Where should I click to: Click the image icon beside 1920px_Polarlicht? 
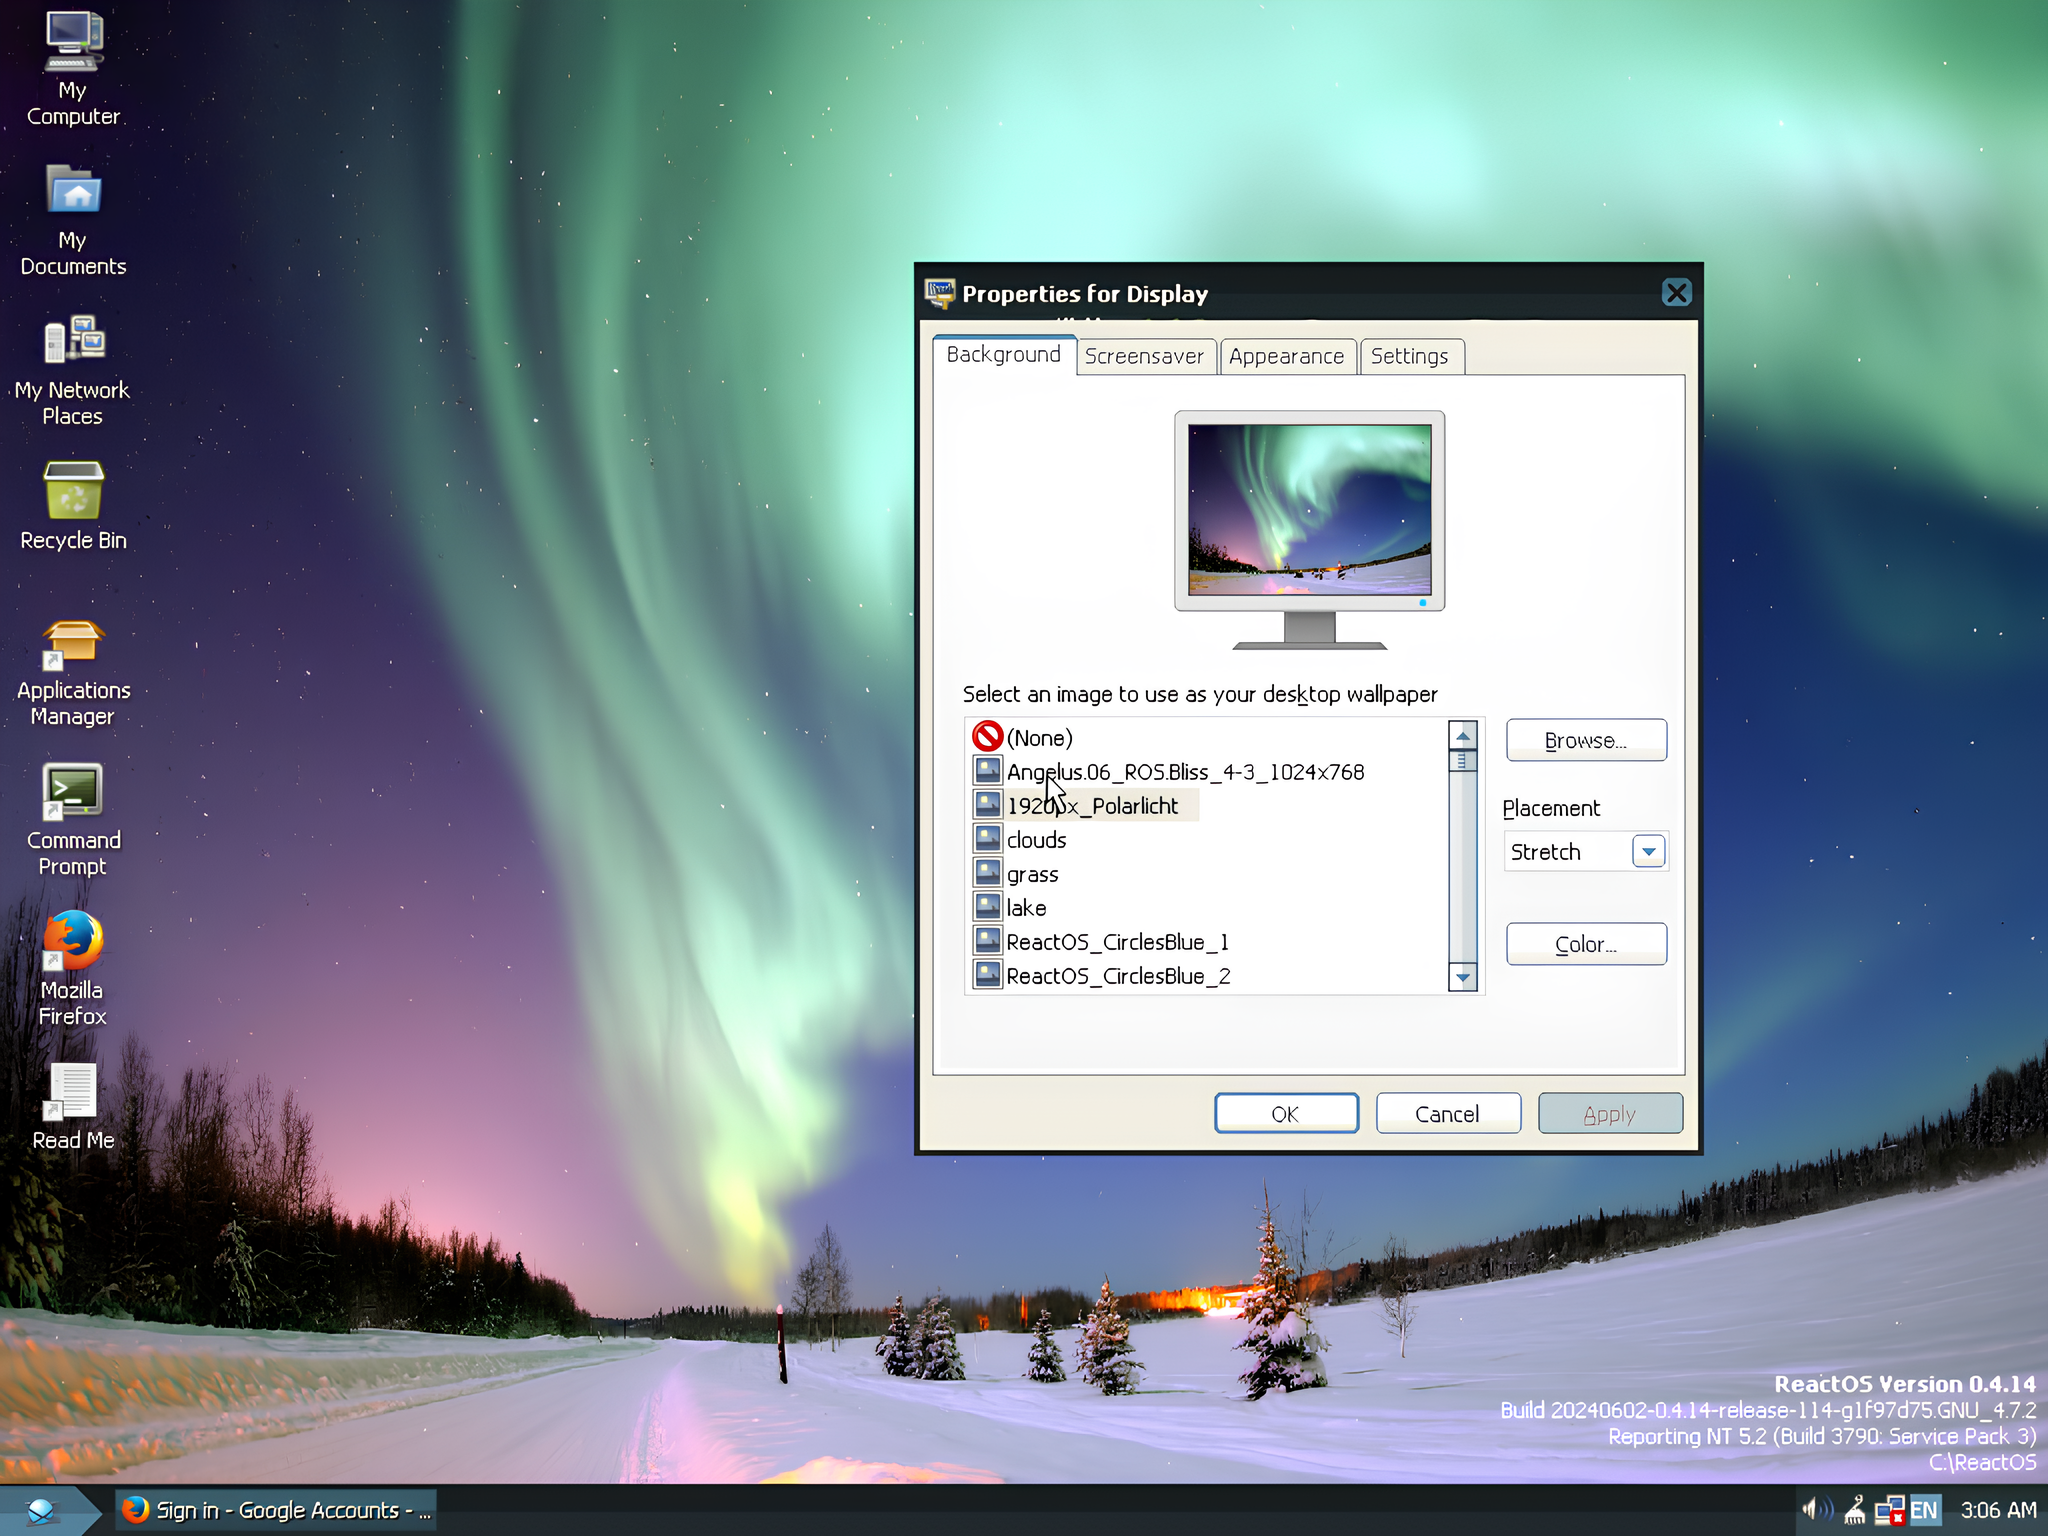click(988, 805)
